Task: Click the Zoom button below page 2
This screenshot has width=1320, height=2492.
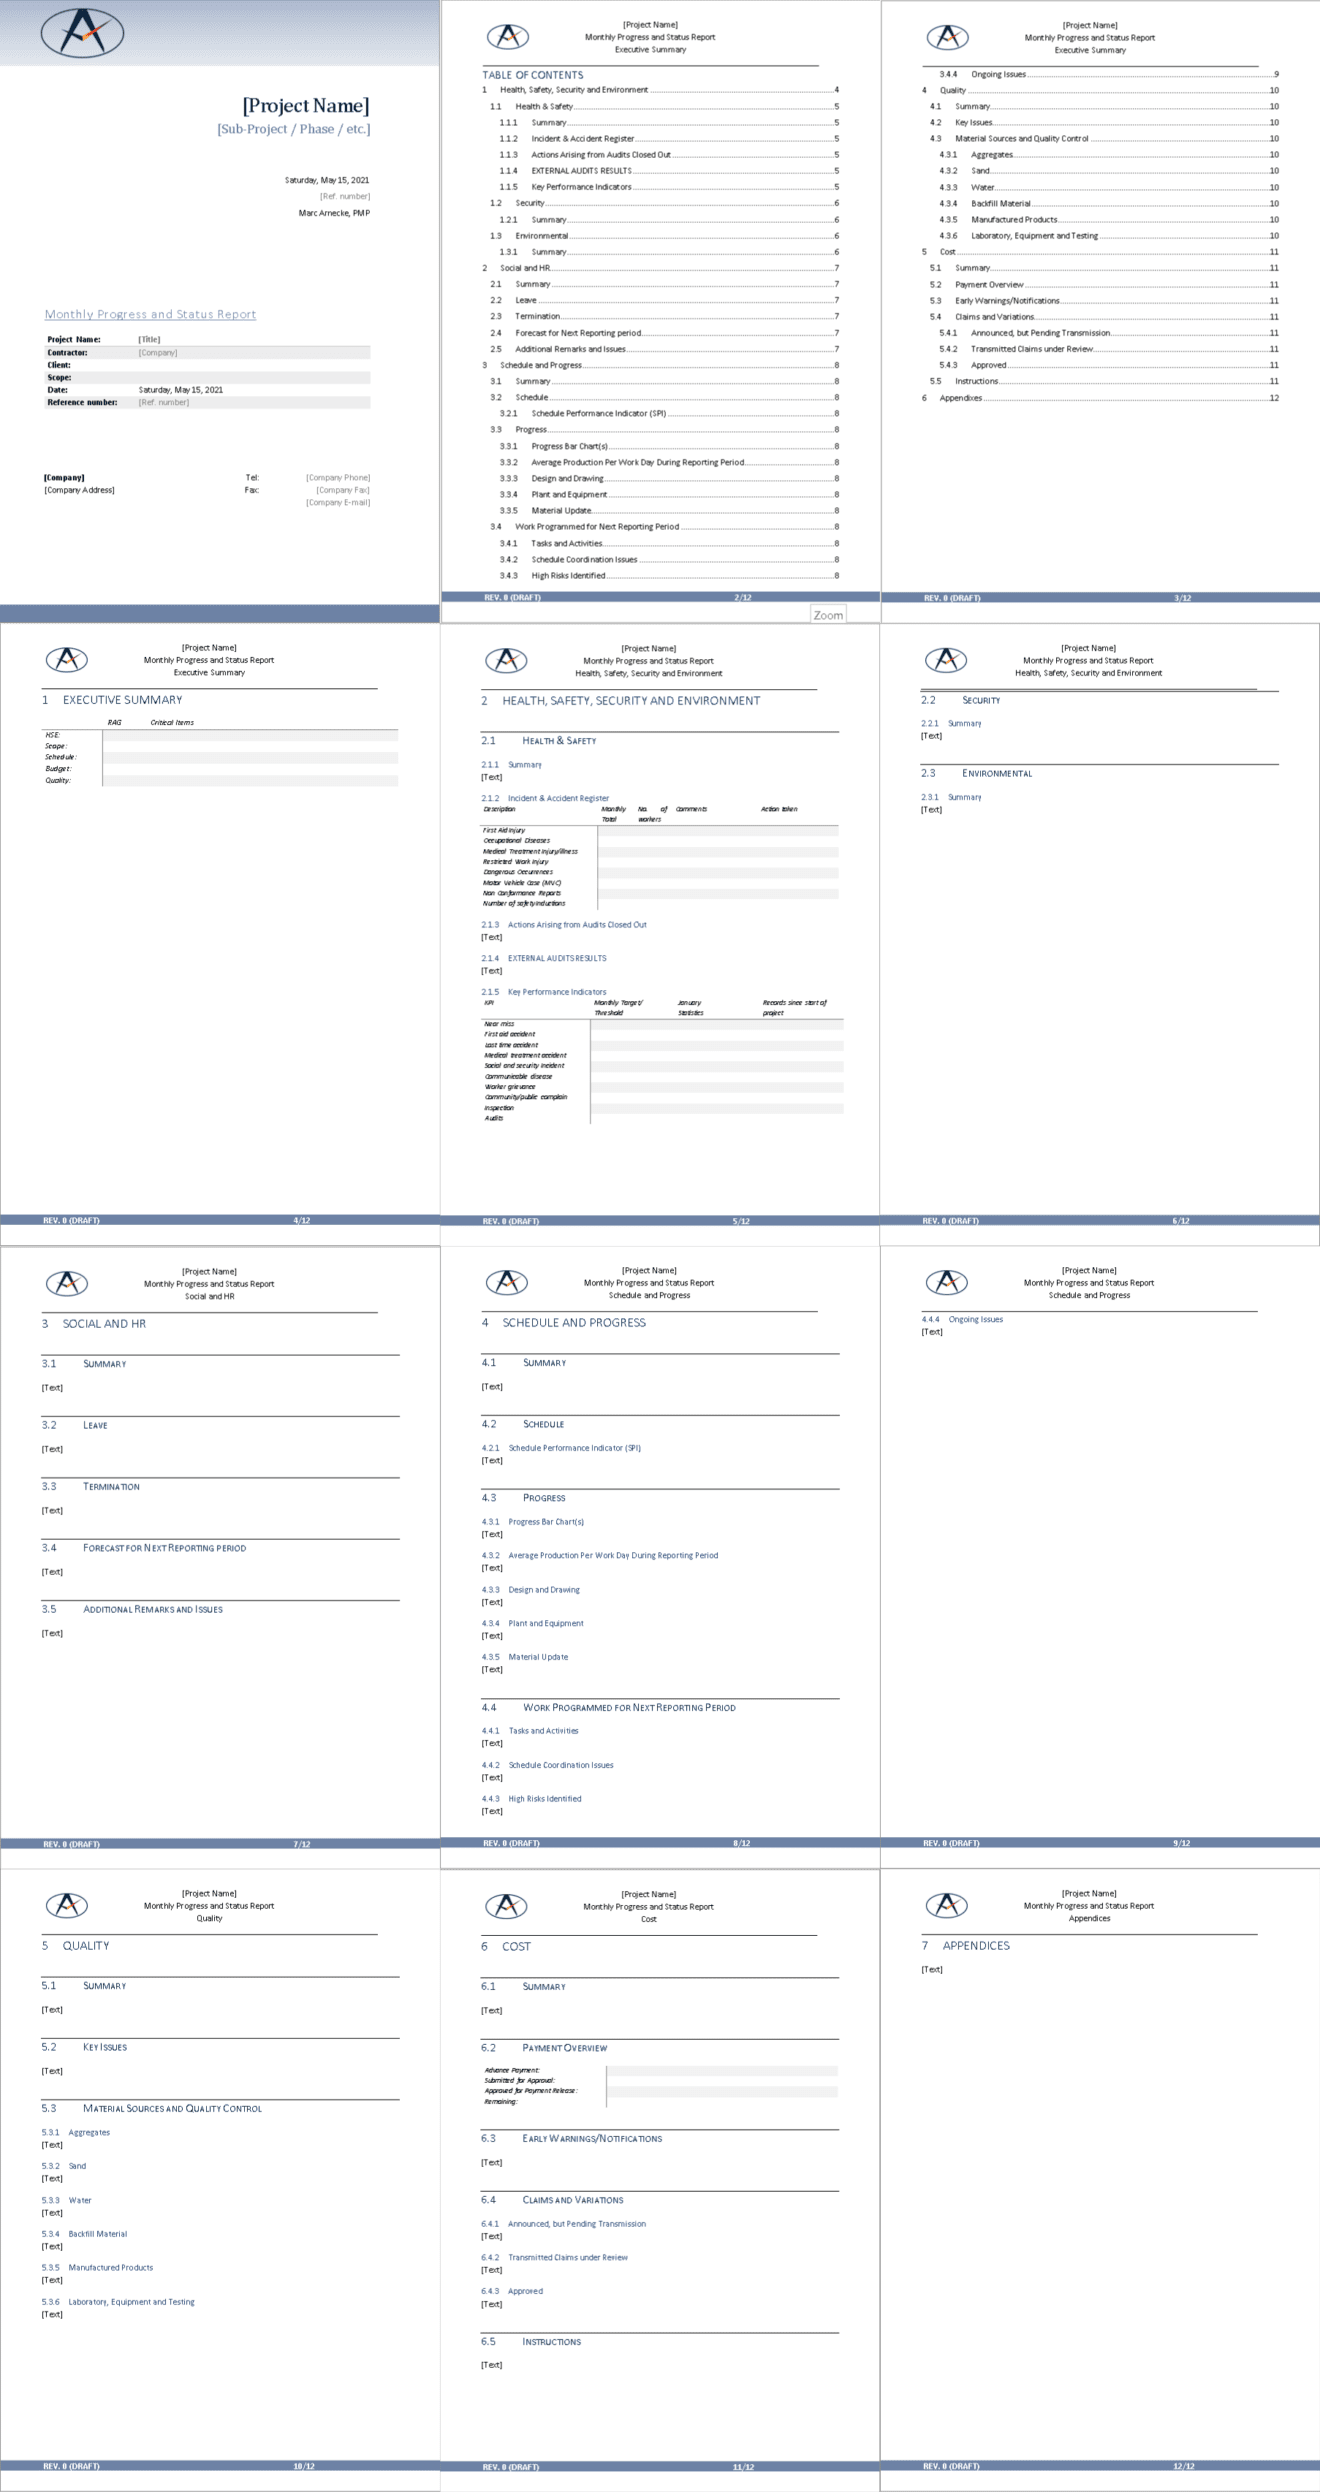Action: pos(828,615)
